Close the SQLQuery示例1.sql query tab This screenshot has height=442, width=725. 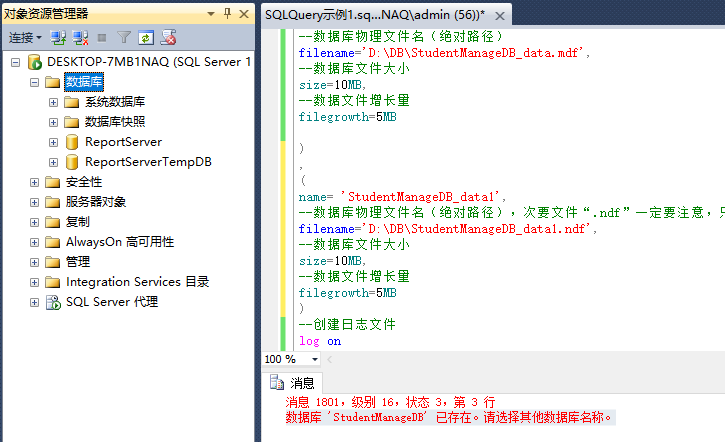[500, 16]
